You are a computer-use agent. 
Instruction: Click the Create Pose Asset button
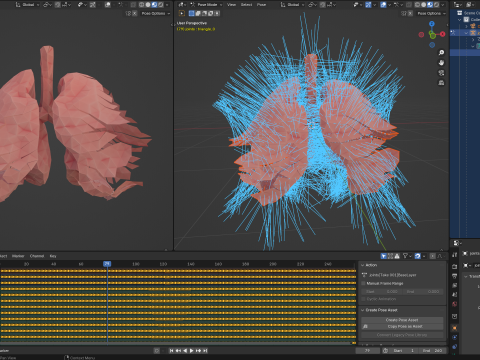click(x=402, y=320)
